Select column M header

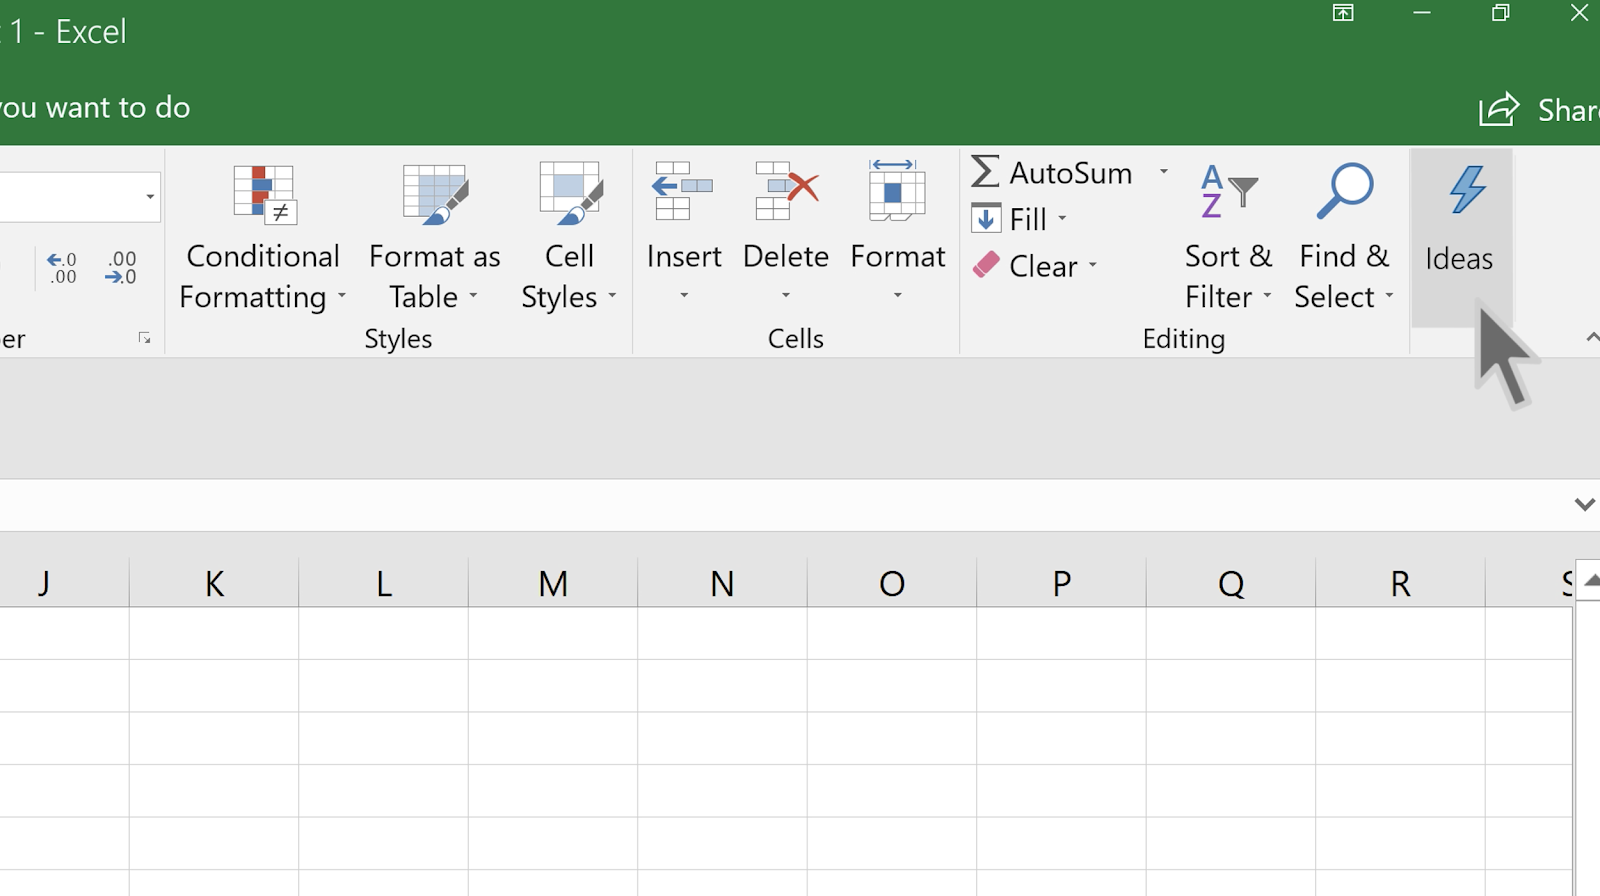[553, 583]
